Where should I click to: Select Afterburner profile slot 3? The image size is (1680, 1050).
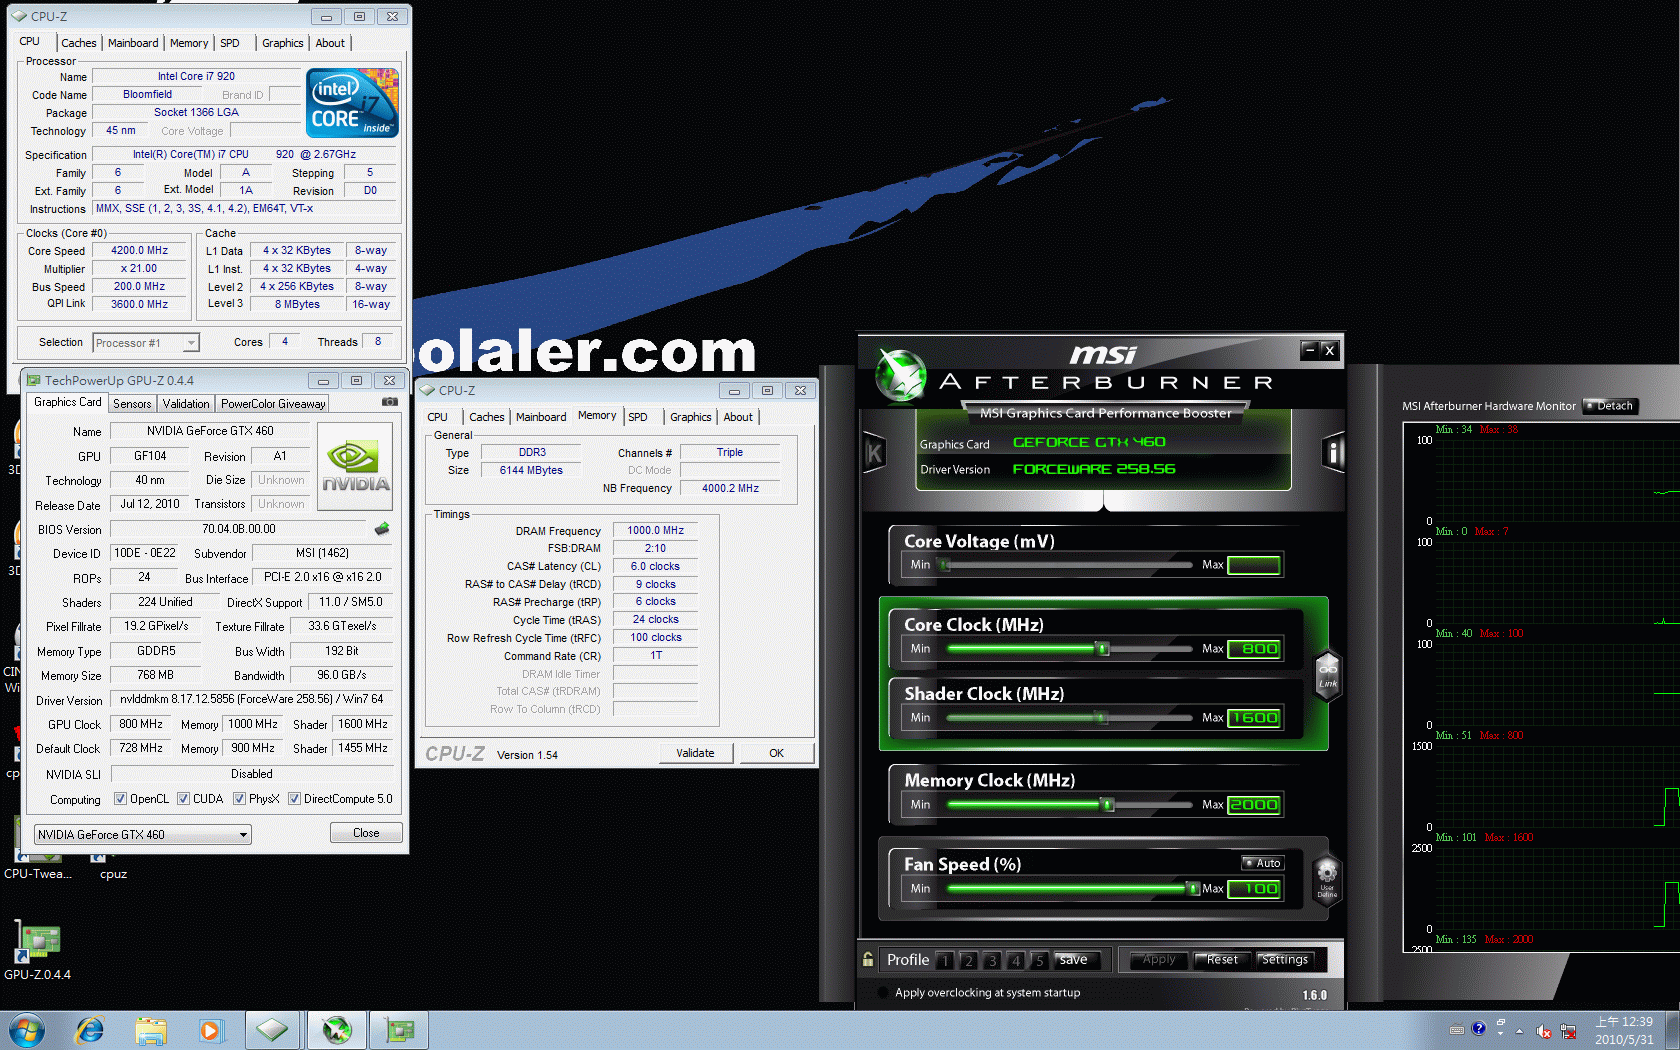tap(992, 960)
